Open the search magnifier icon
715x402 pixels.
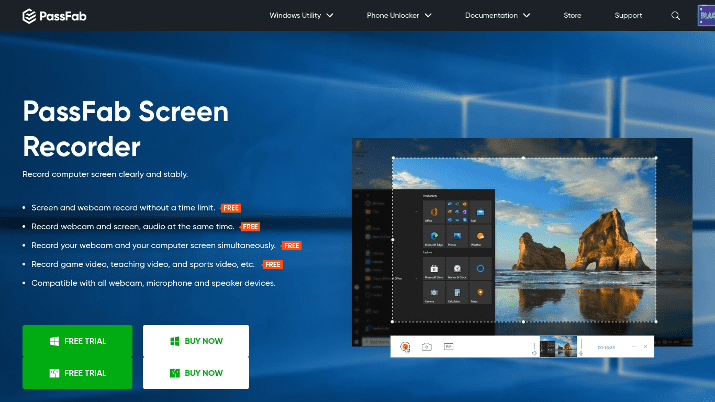[675, 16]
